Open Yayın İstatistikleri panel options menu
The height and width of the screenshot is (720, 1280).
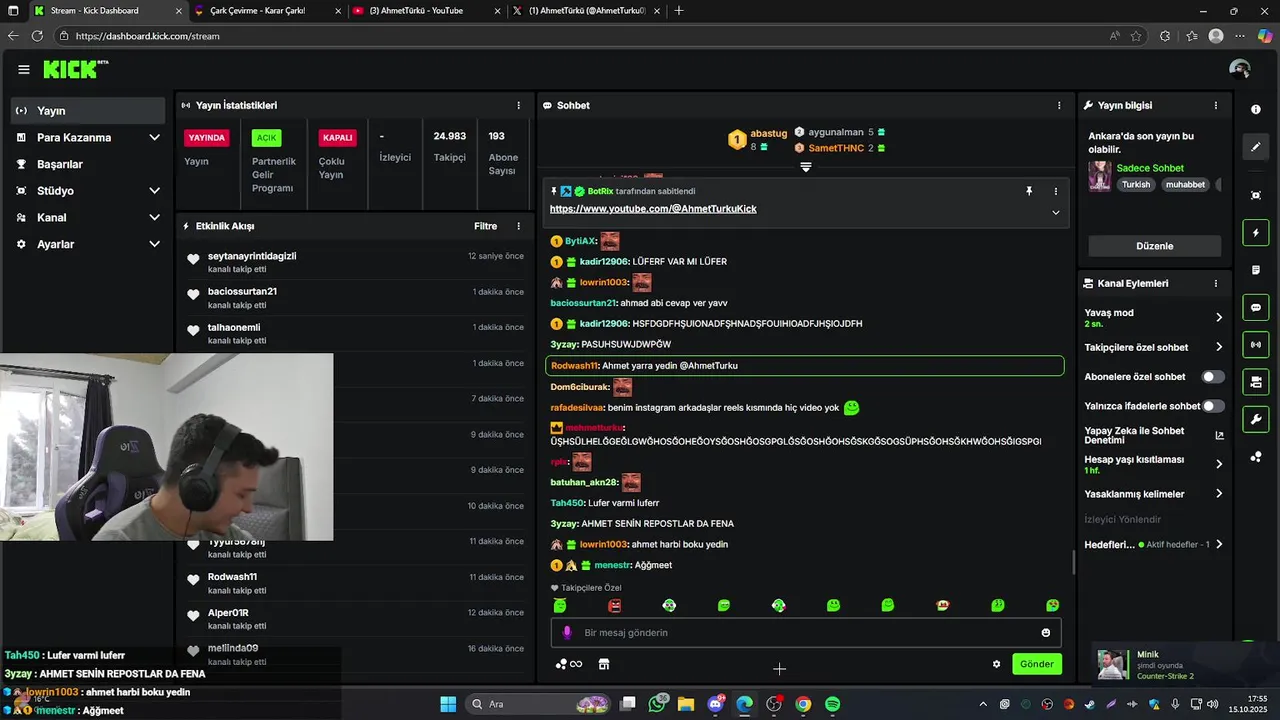coord(518,105)
